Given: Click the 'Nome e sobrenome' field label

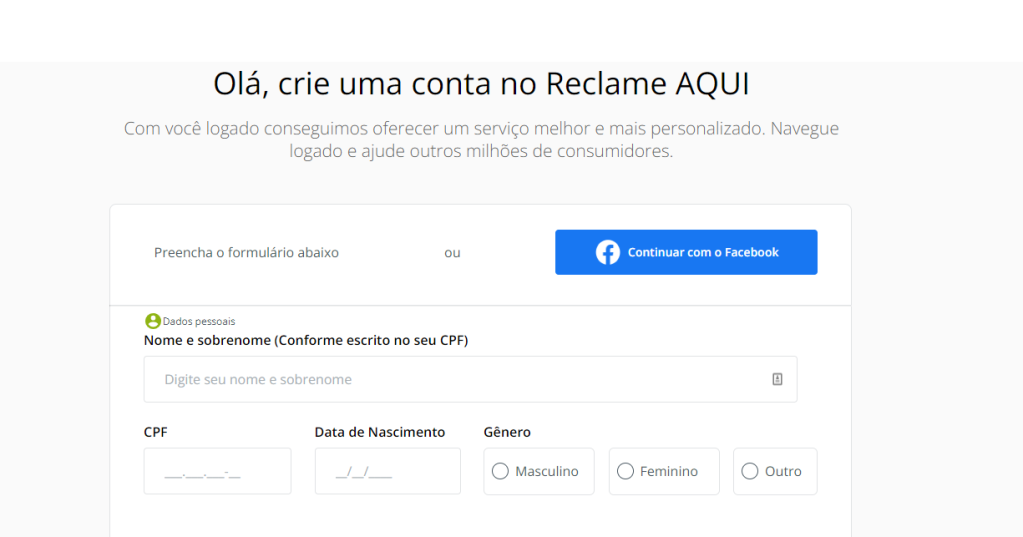Looking at the screenshot, I should point(306,340).
